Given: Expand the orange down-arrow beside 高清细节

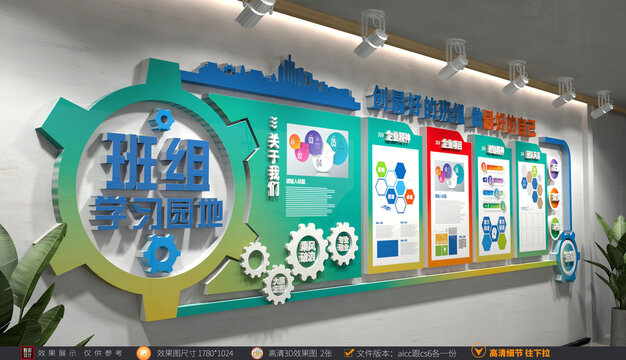Looking at the screenshot, I should tap(478, 351).
